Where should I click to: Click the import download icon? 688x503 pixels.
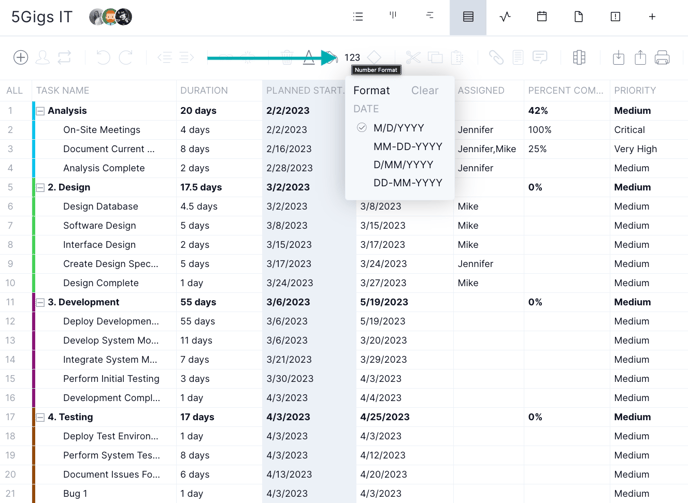[x=618, y=57]
